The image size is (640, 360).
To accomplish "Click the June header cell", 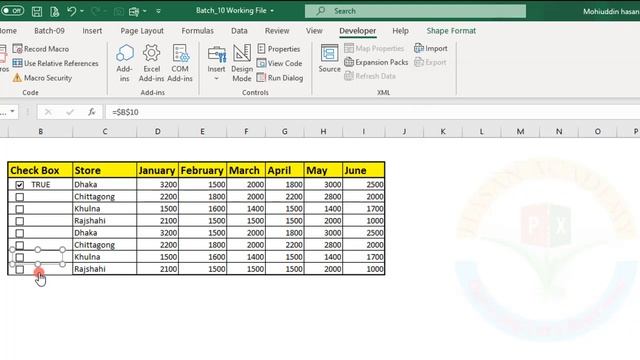I will [363, 170].
